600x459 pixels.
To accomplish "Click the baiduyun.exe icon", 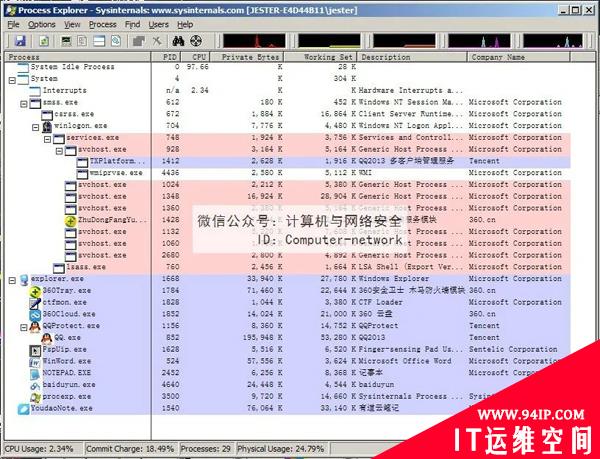I will 35,386.
